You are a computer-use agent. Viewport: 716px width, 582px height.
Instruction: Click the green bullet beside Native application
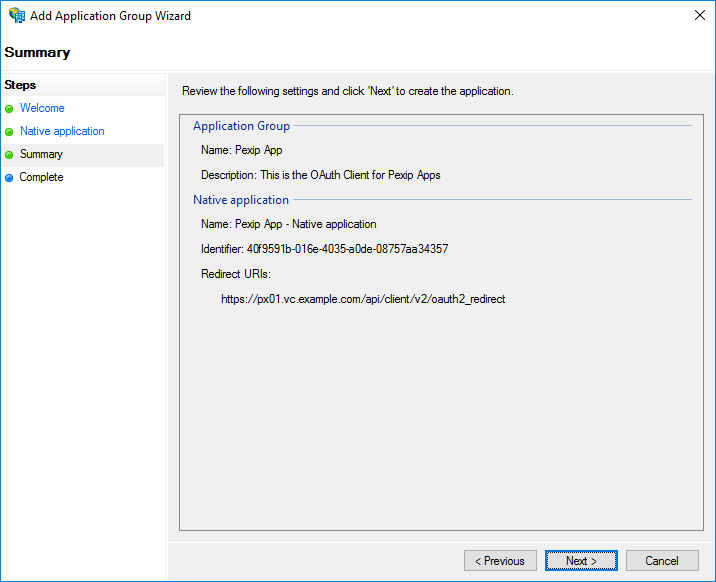(9, 132)
